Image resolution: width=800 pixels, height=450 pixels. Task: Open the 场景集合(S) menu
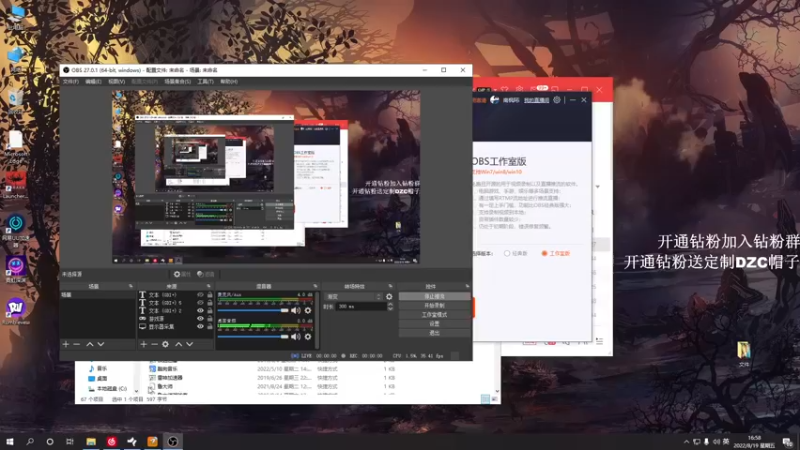click(x=178, y=82)
